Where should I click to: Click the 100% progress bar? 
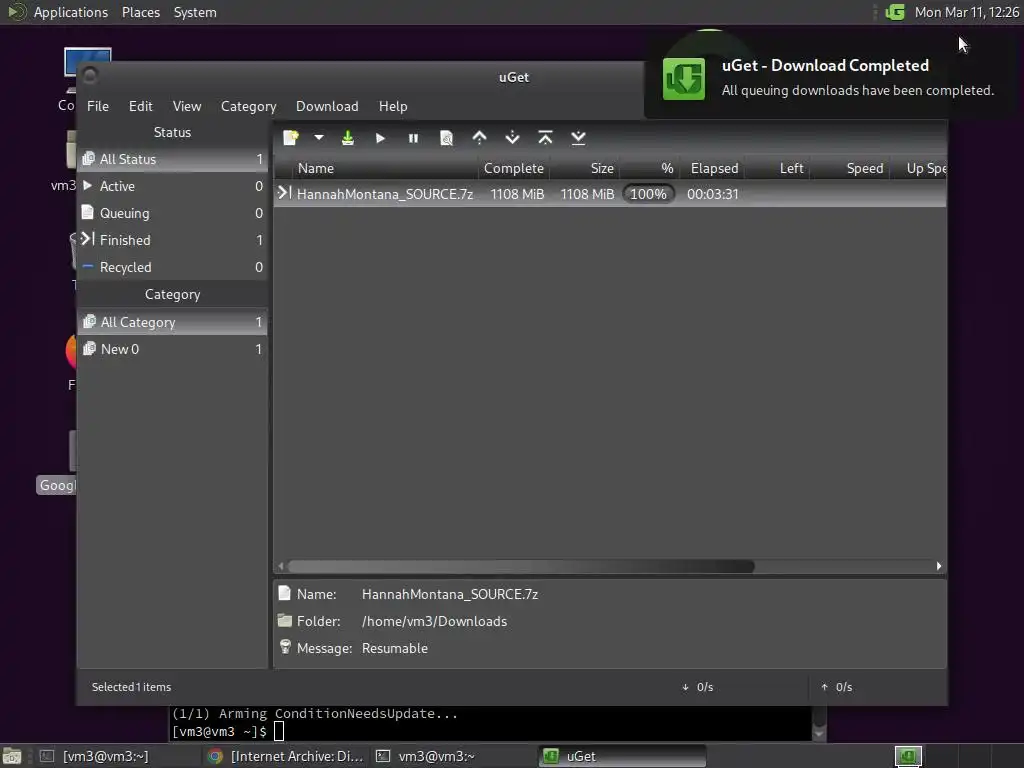pyautogui.click(x=648, y=194)
